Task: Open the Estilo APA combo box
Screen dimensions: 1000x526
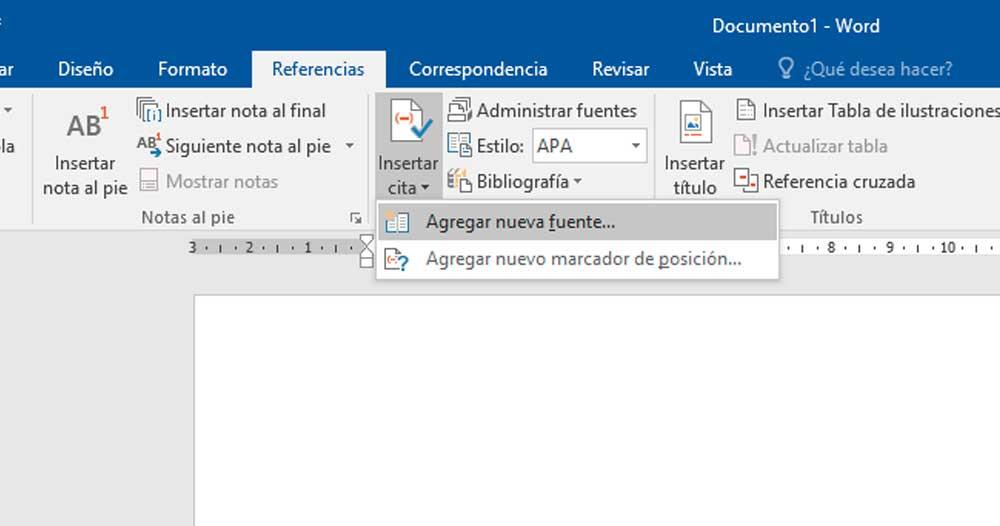Action: 589,145
